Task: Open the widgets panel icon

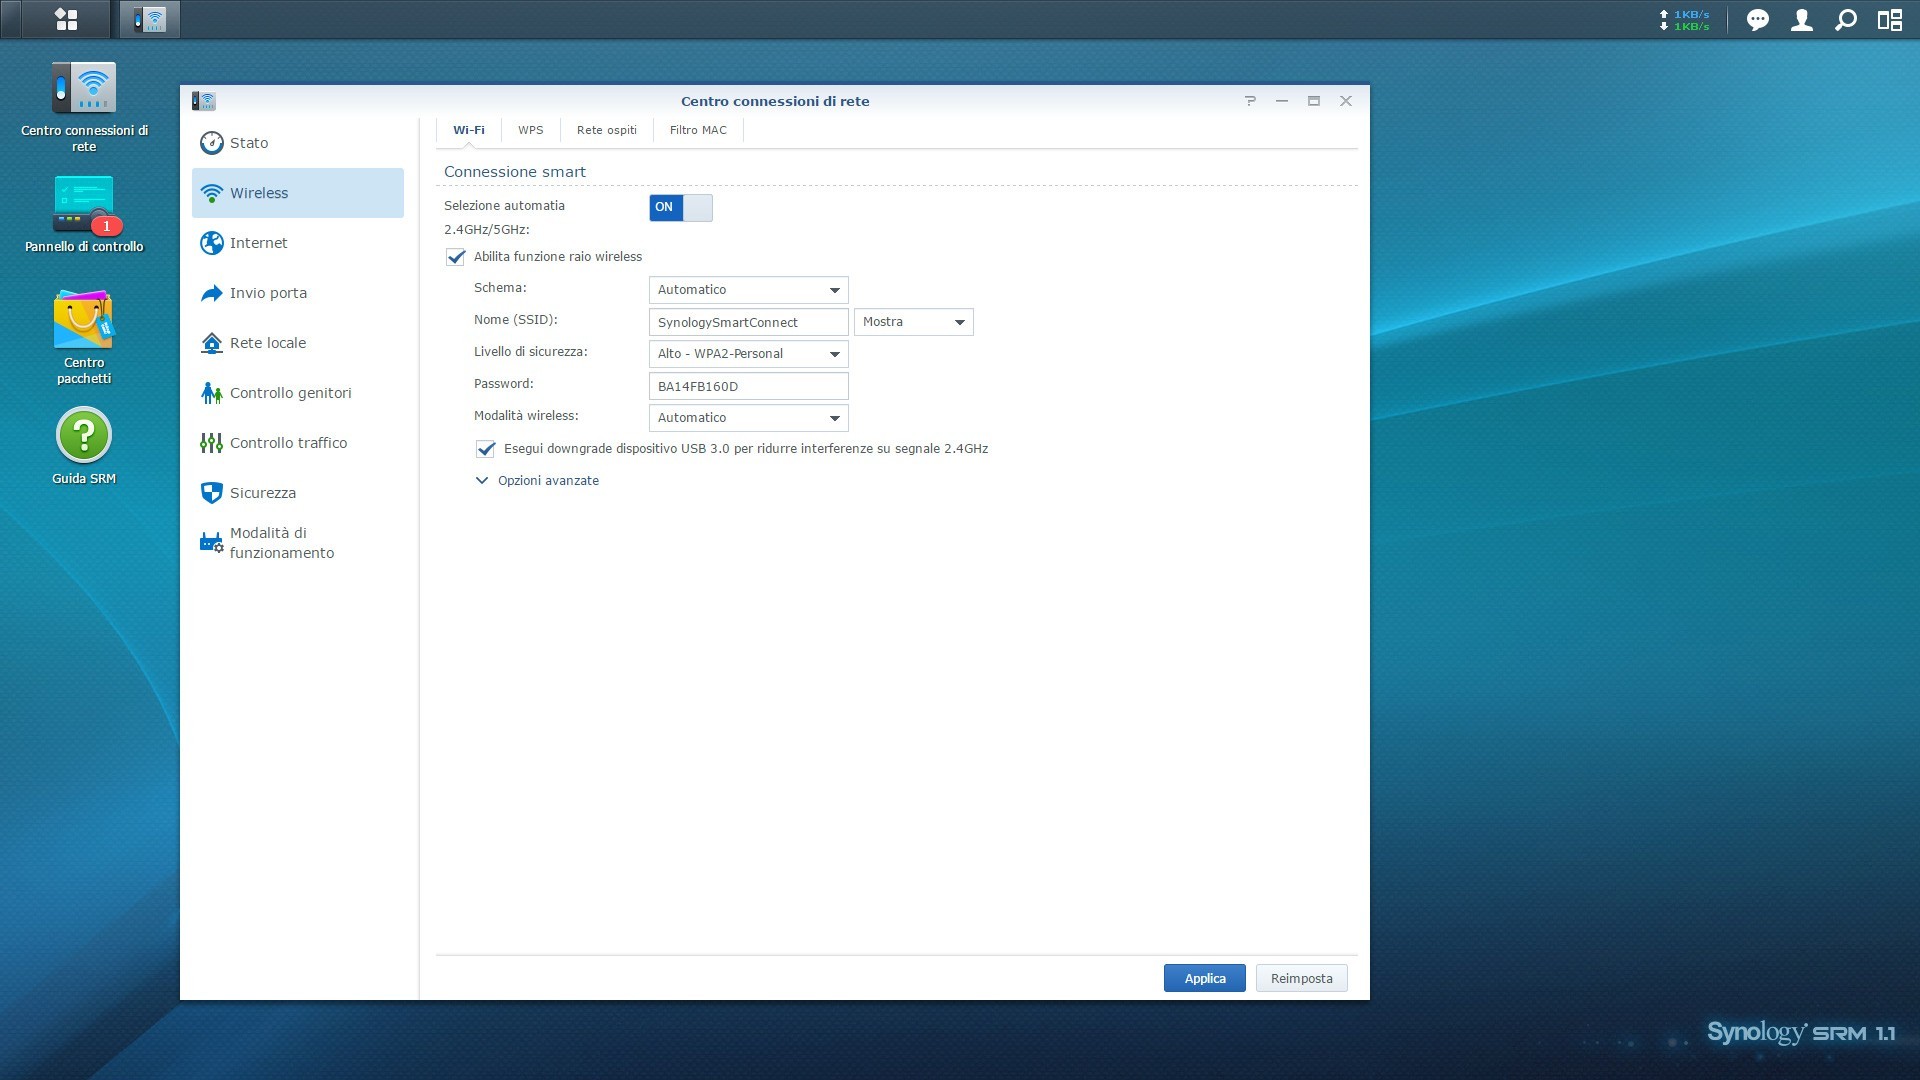Action: (1889, 20)
